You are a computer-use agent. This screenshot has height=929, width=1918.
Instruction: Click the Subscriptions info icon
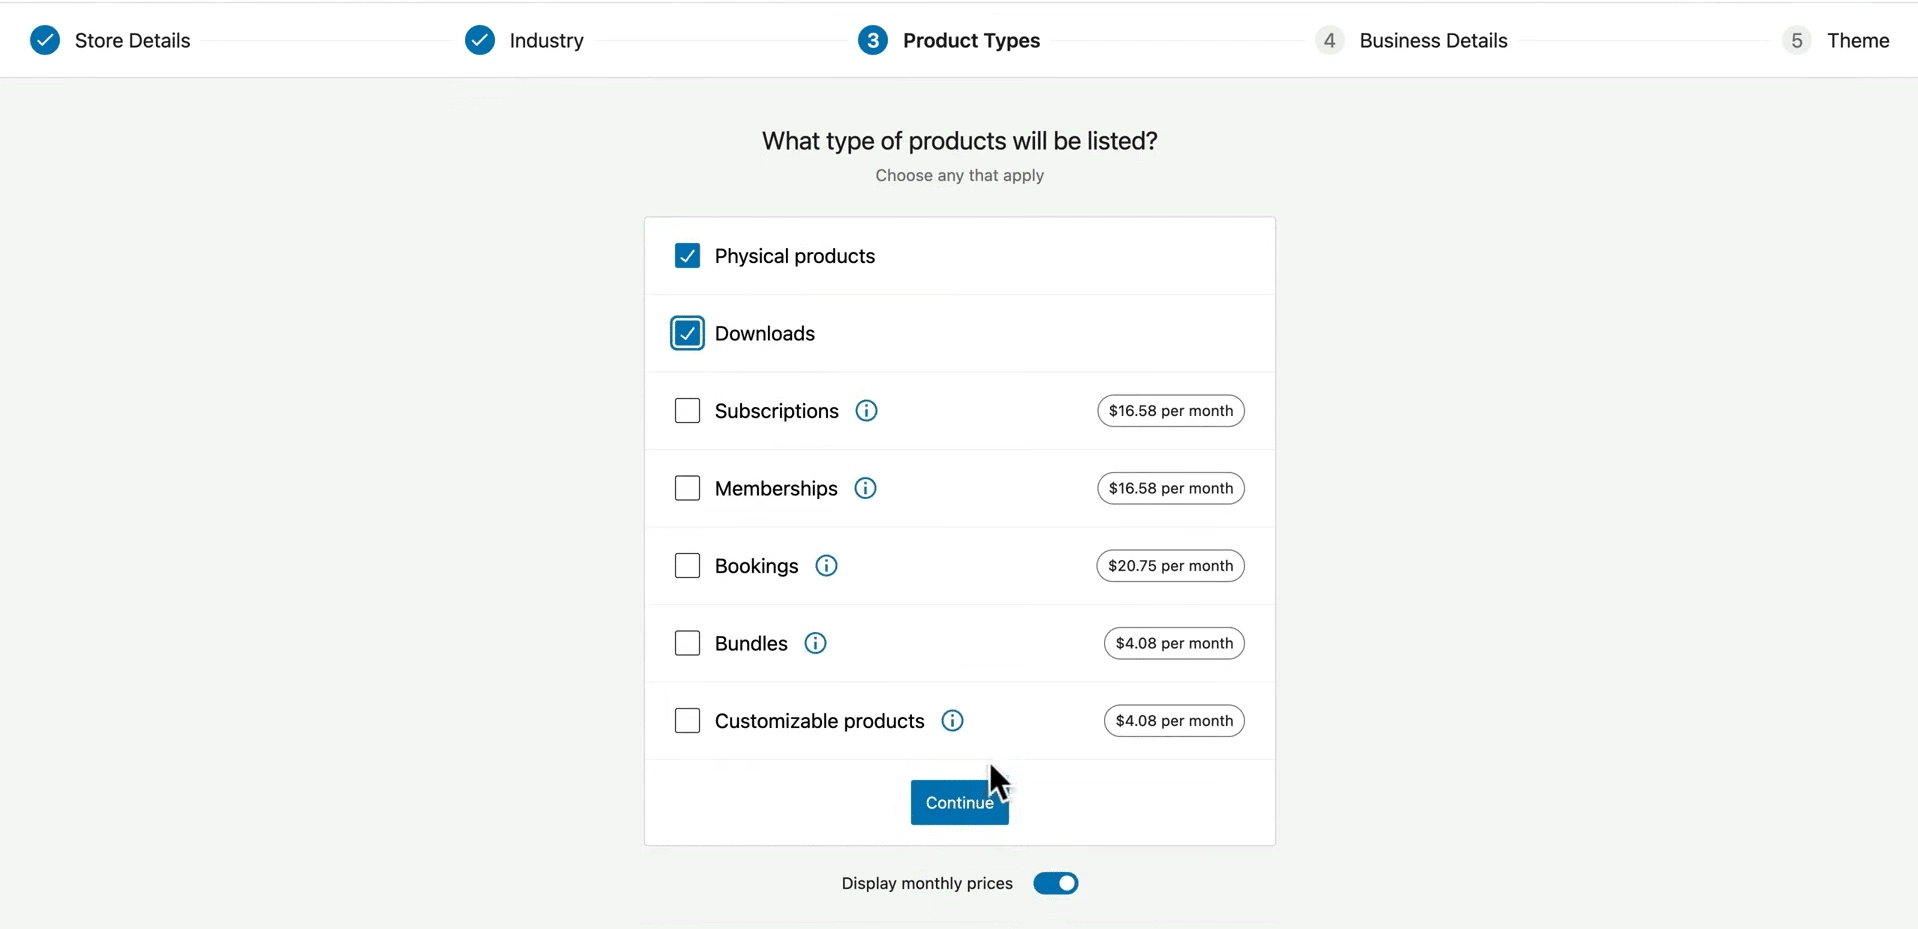(866, 411)
